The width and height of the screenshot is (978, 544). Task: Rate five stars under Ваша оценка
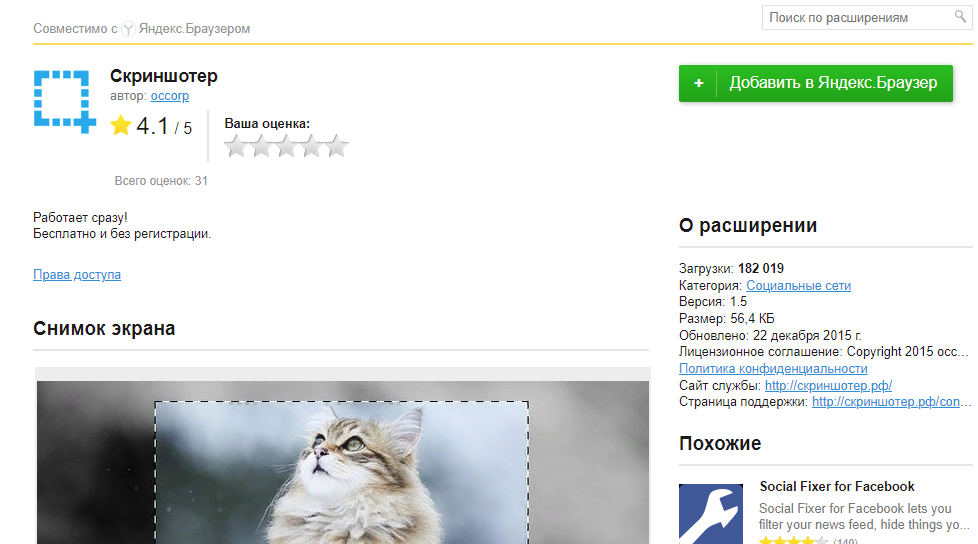(x=336, y=146)
